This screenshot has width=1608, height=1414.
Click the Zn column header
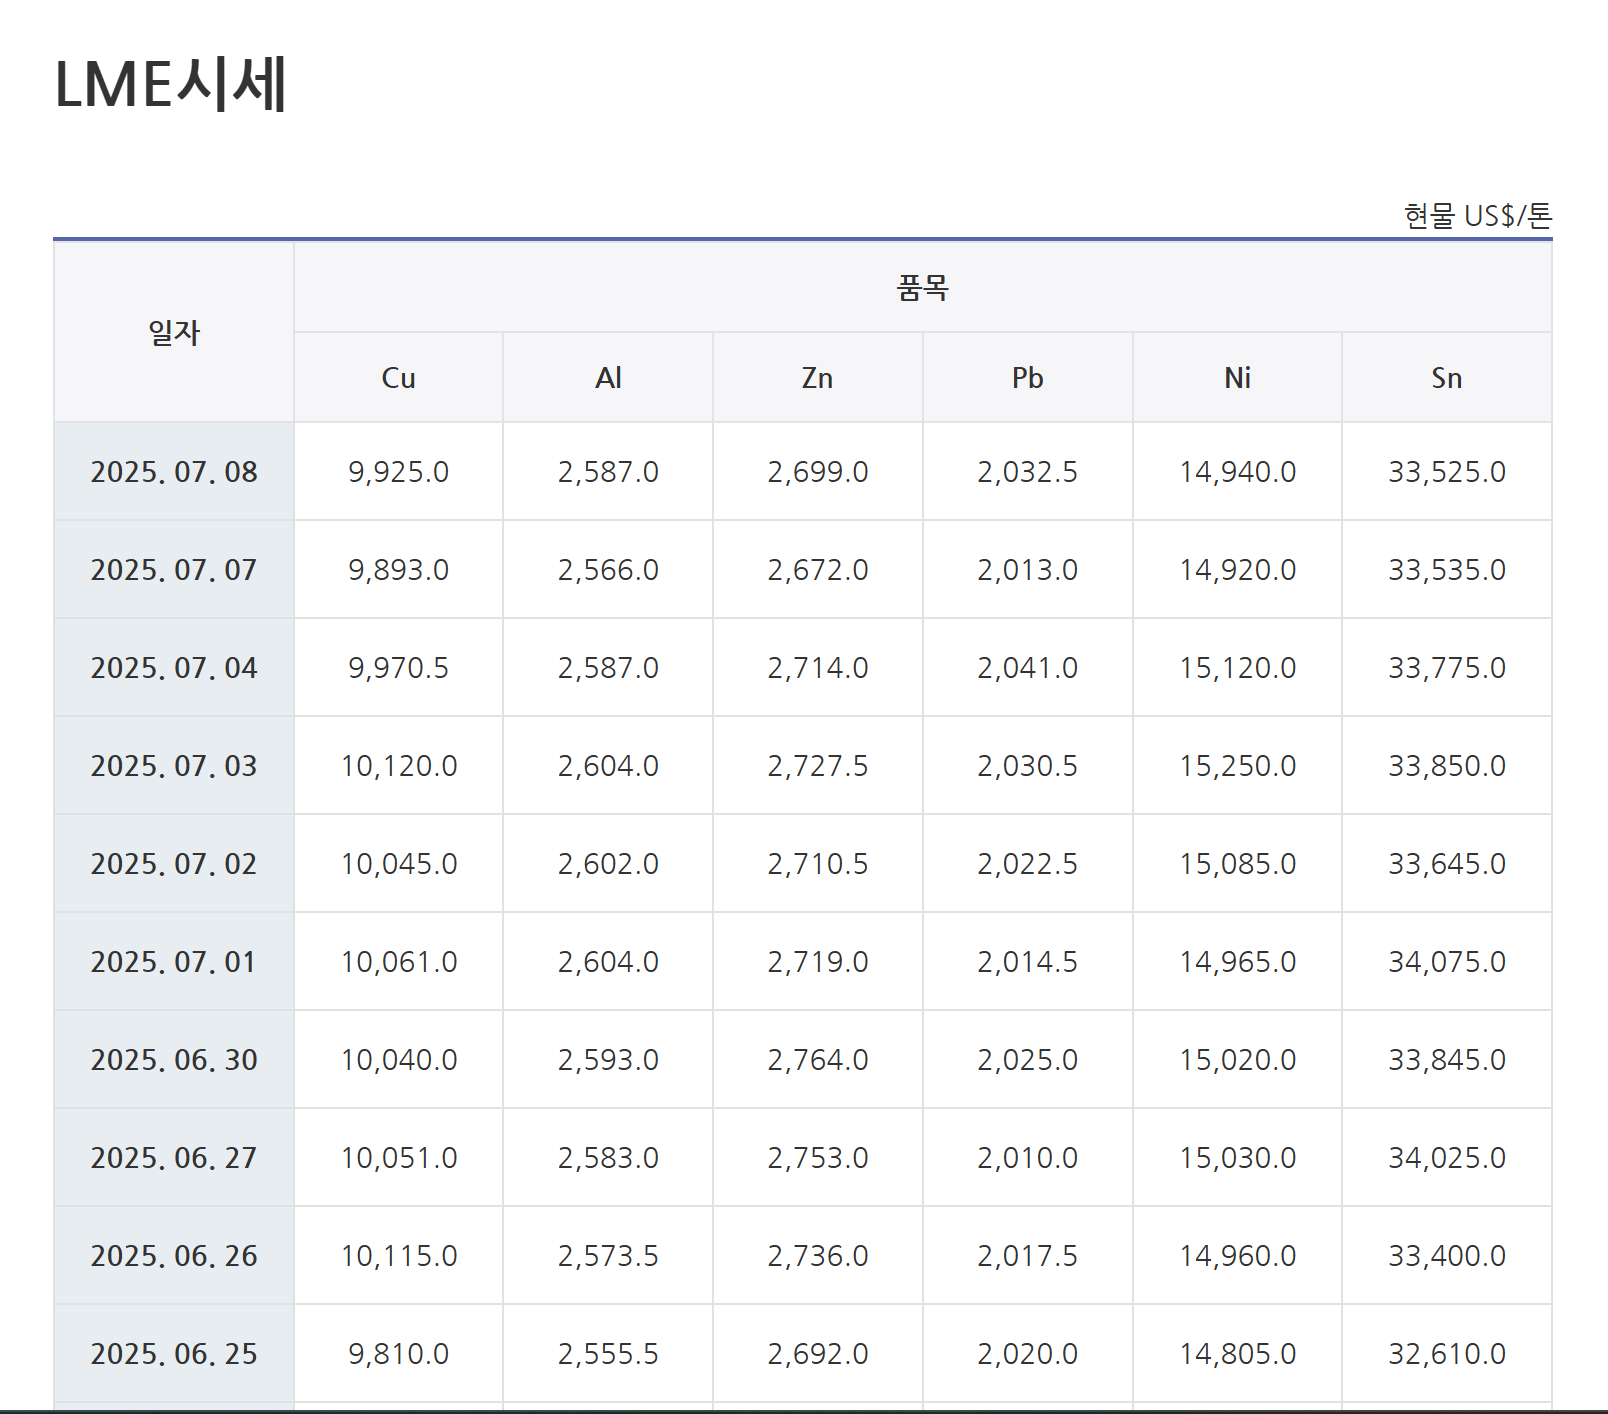(817, 378)
